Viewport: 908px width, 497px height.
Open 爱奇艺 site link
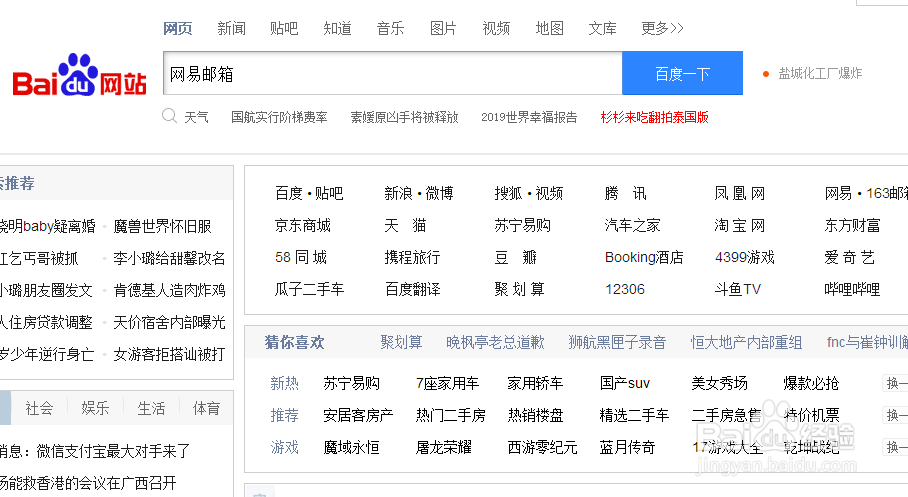(x=850, y=257)
